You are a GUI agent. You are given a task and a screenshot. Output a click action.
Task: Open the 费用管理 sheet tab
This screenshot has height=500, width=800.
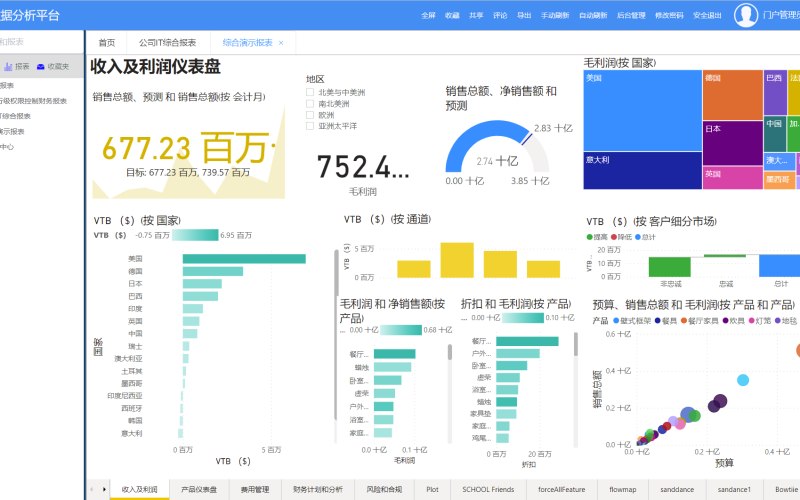[x=255, y=489]
